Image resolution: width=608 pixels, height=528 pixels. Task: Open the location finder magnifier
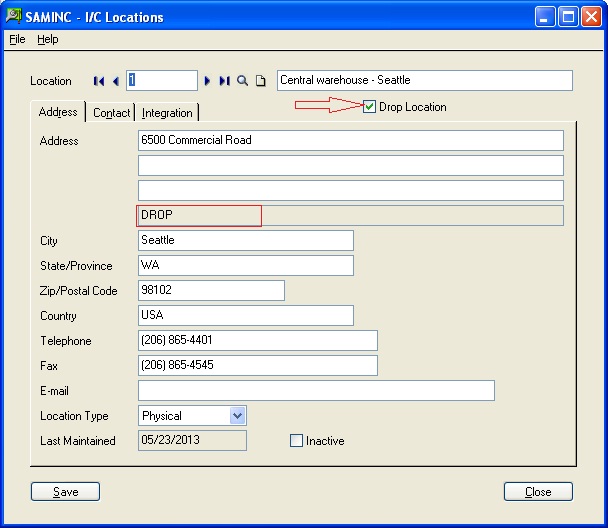coord(242,81)
